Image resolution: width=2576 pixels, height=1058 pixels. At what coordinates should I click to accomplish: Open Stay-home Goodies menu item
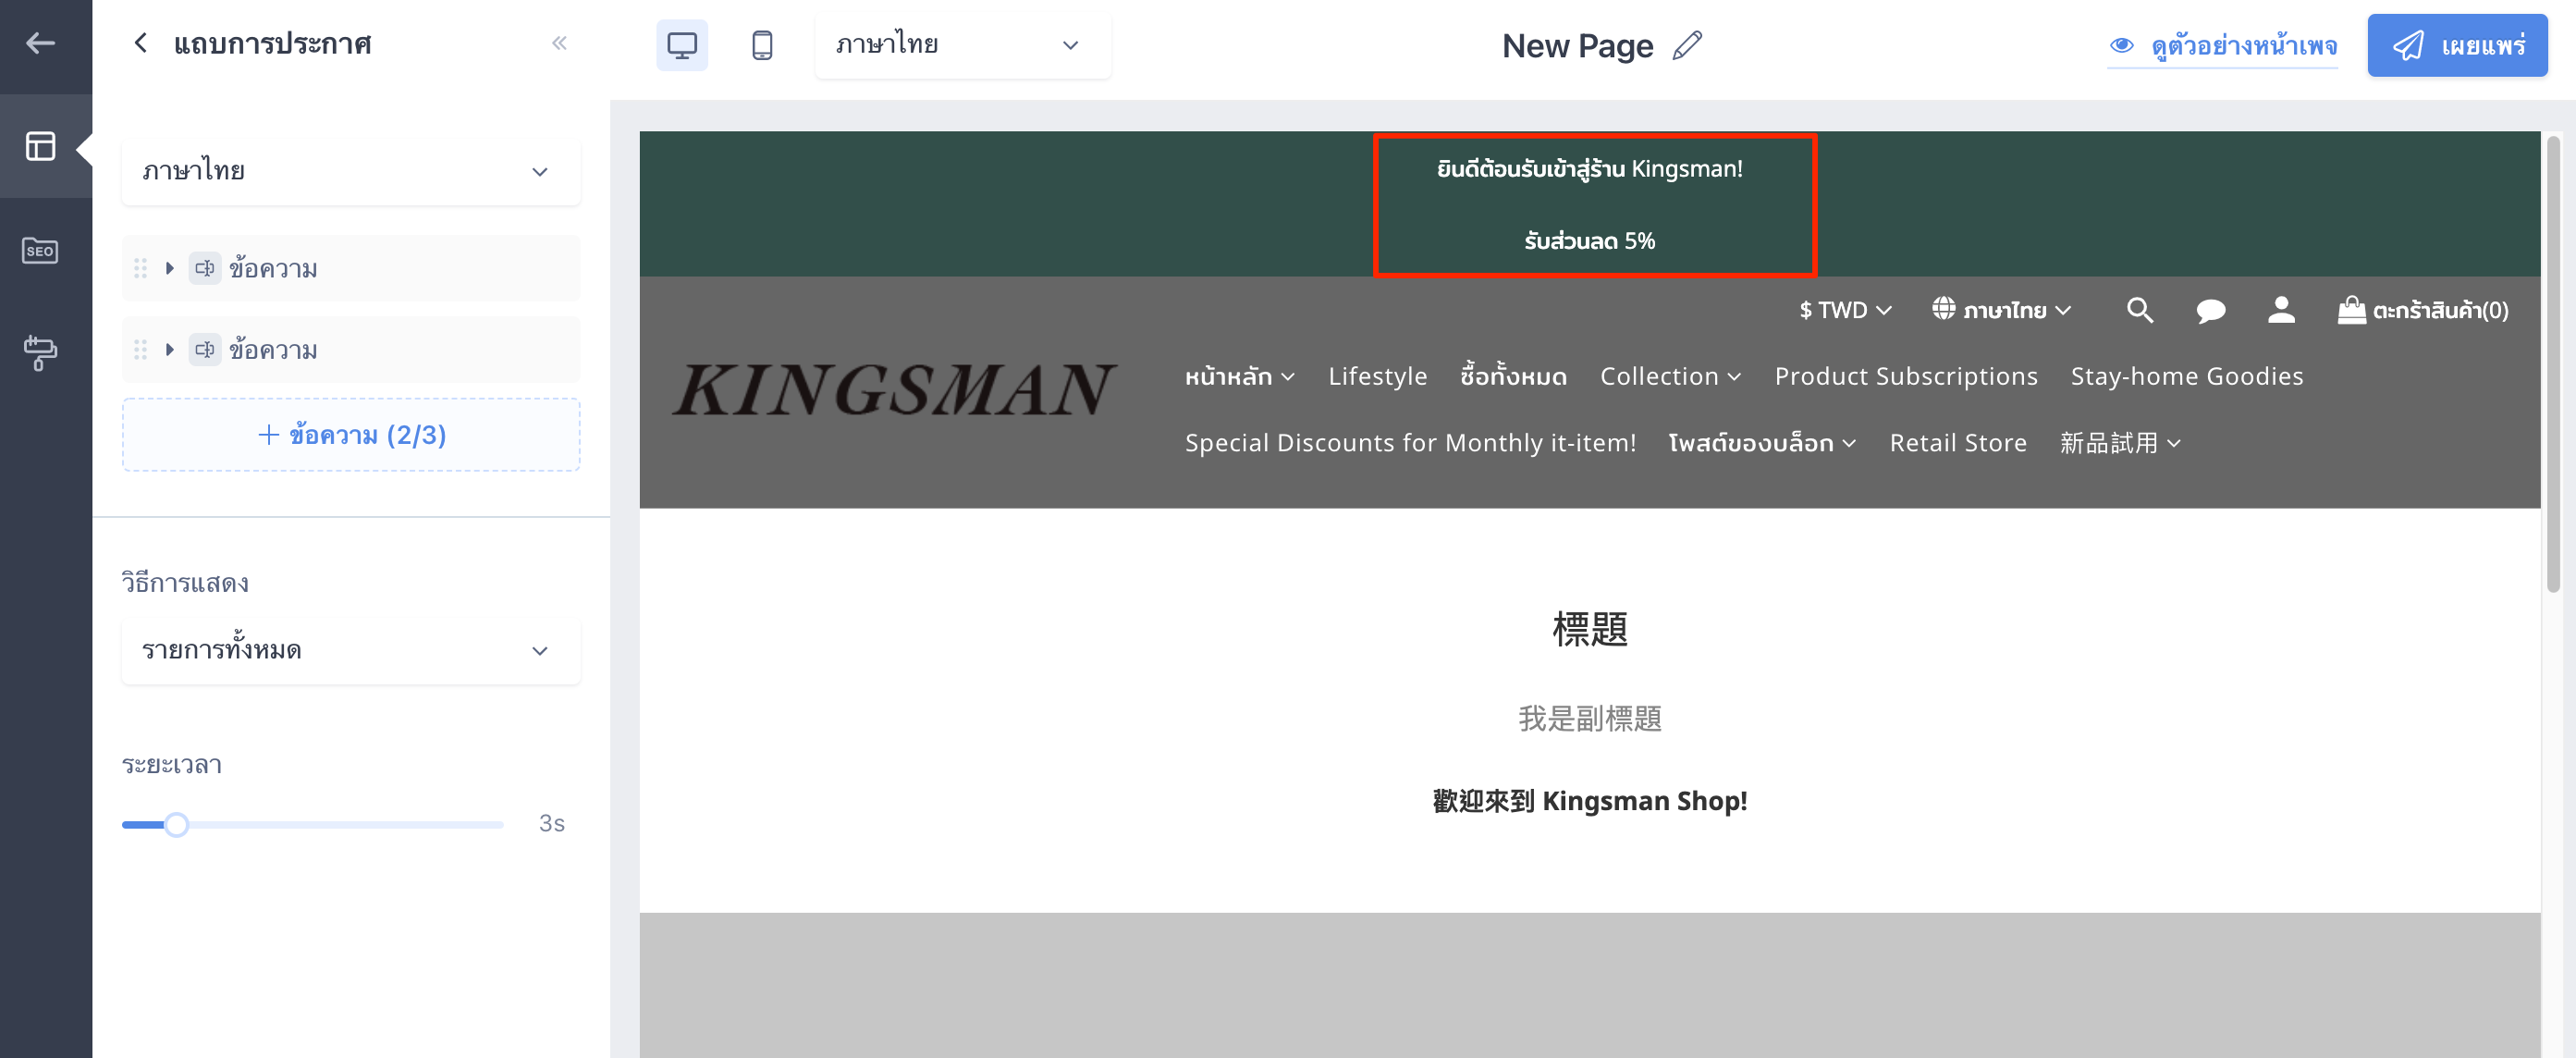point(2187,376)
